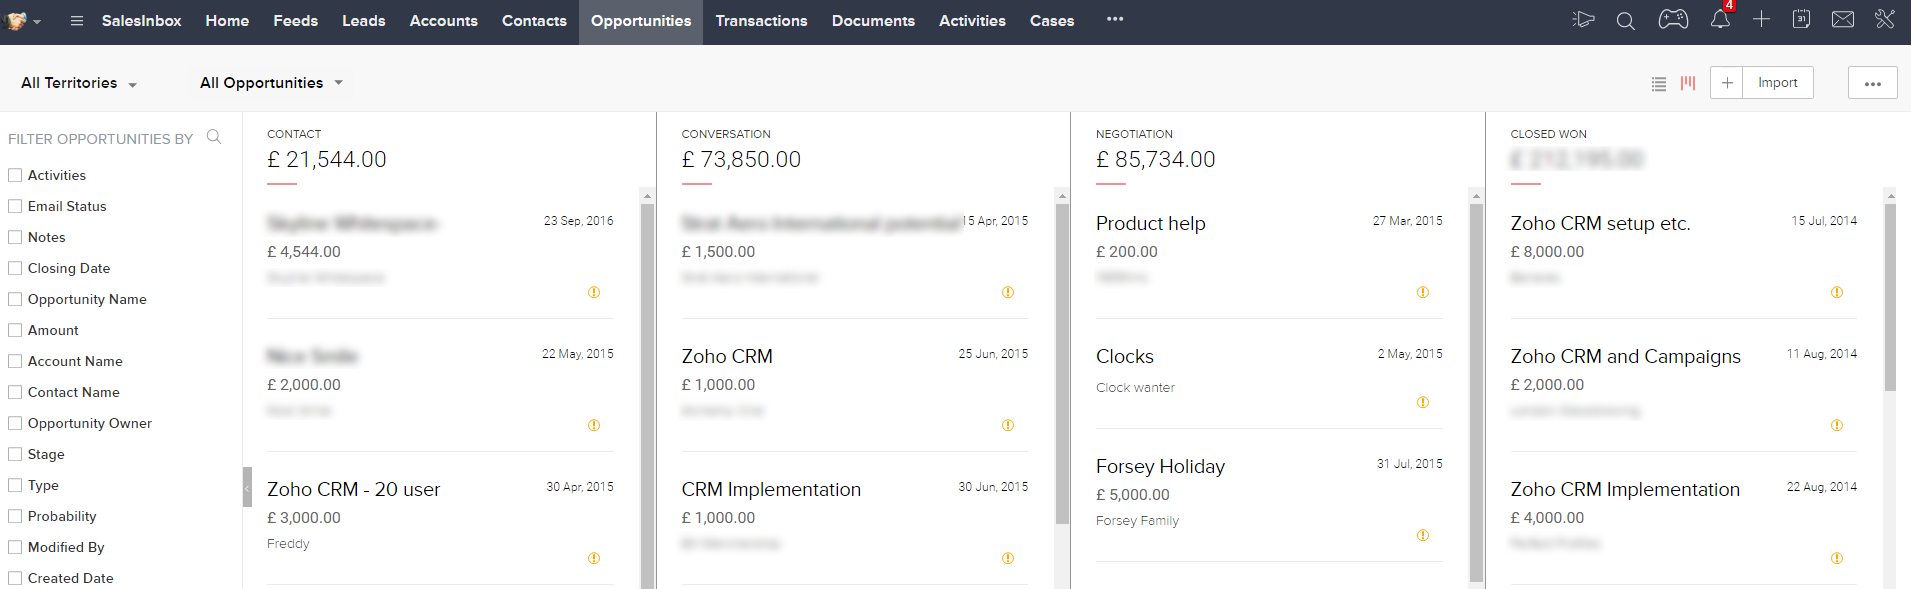Open the gamepad Gamescope icon
The image size is (1915, 589).
(x=1673, y=19)
